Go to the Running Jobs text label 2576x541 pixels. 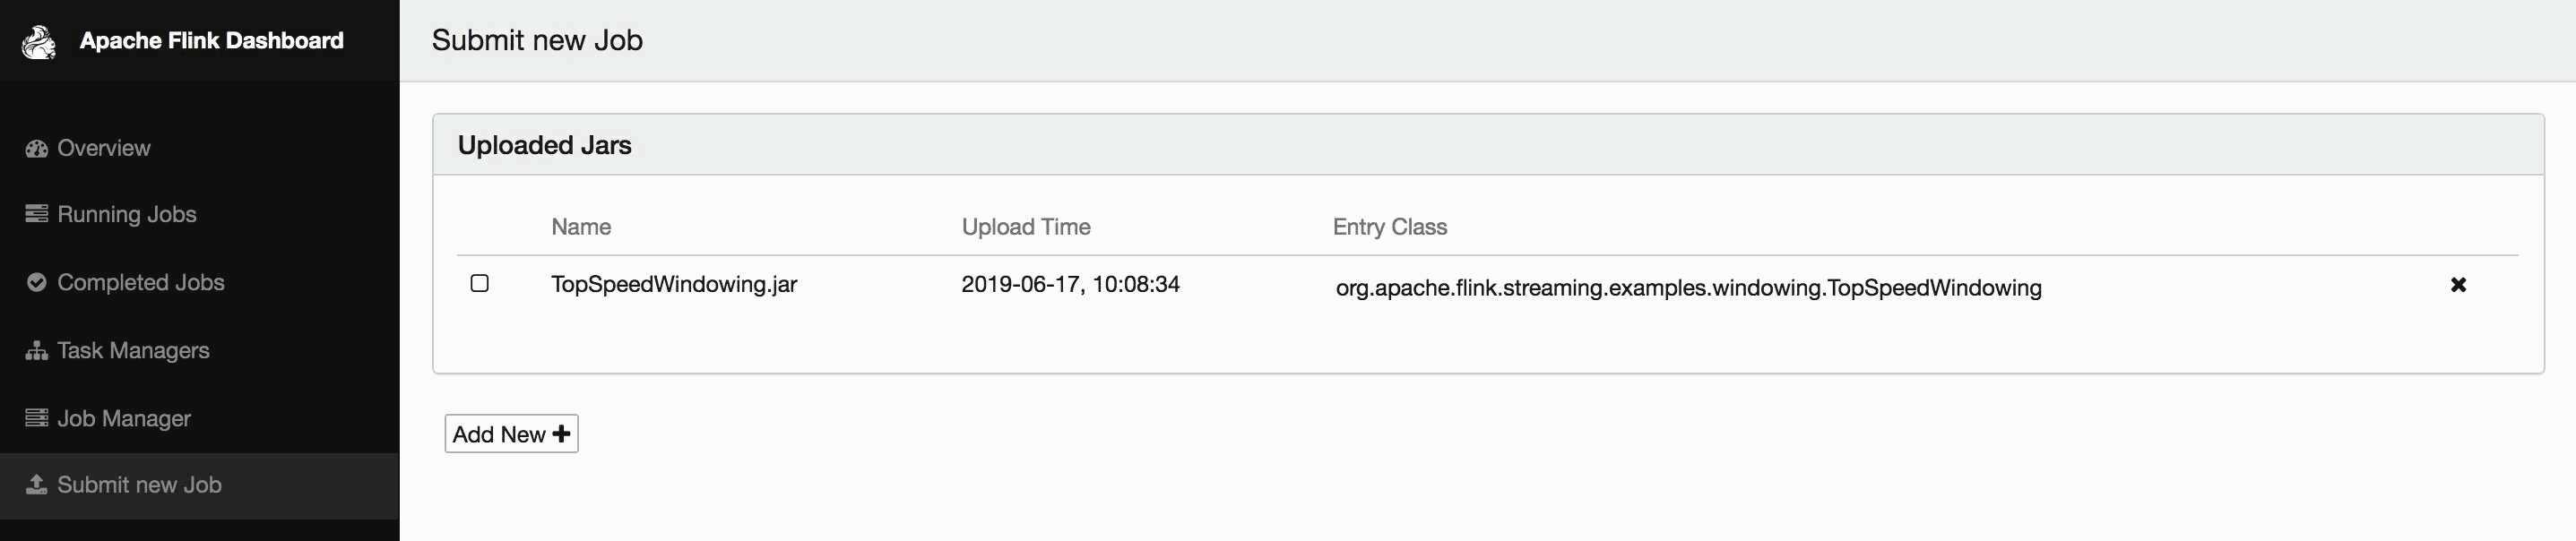tap(127, 214)
